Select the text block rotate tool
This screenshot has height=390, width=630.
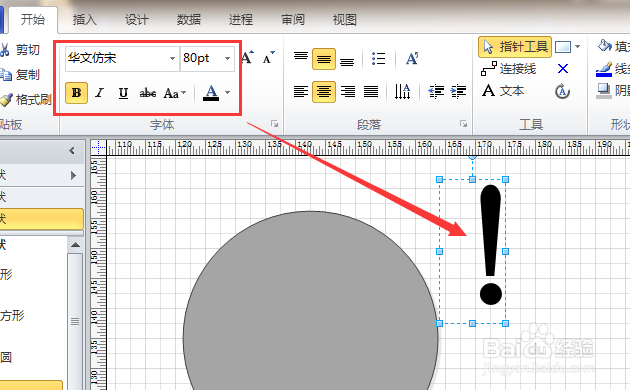point(562,92)
